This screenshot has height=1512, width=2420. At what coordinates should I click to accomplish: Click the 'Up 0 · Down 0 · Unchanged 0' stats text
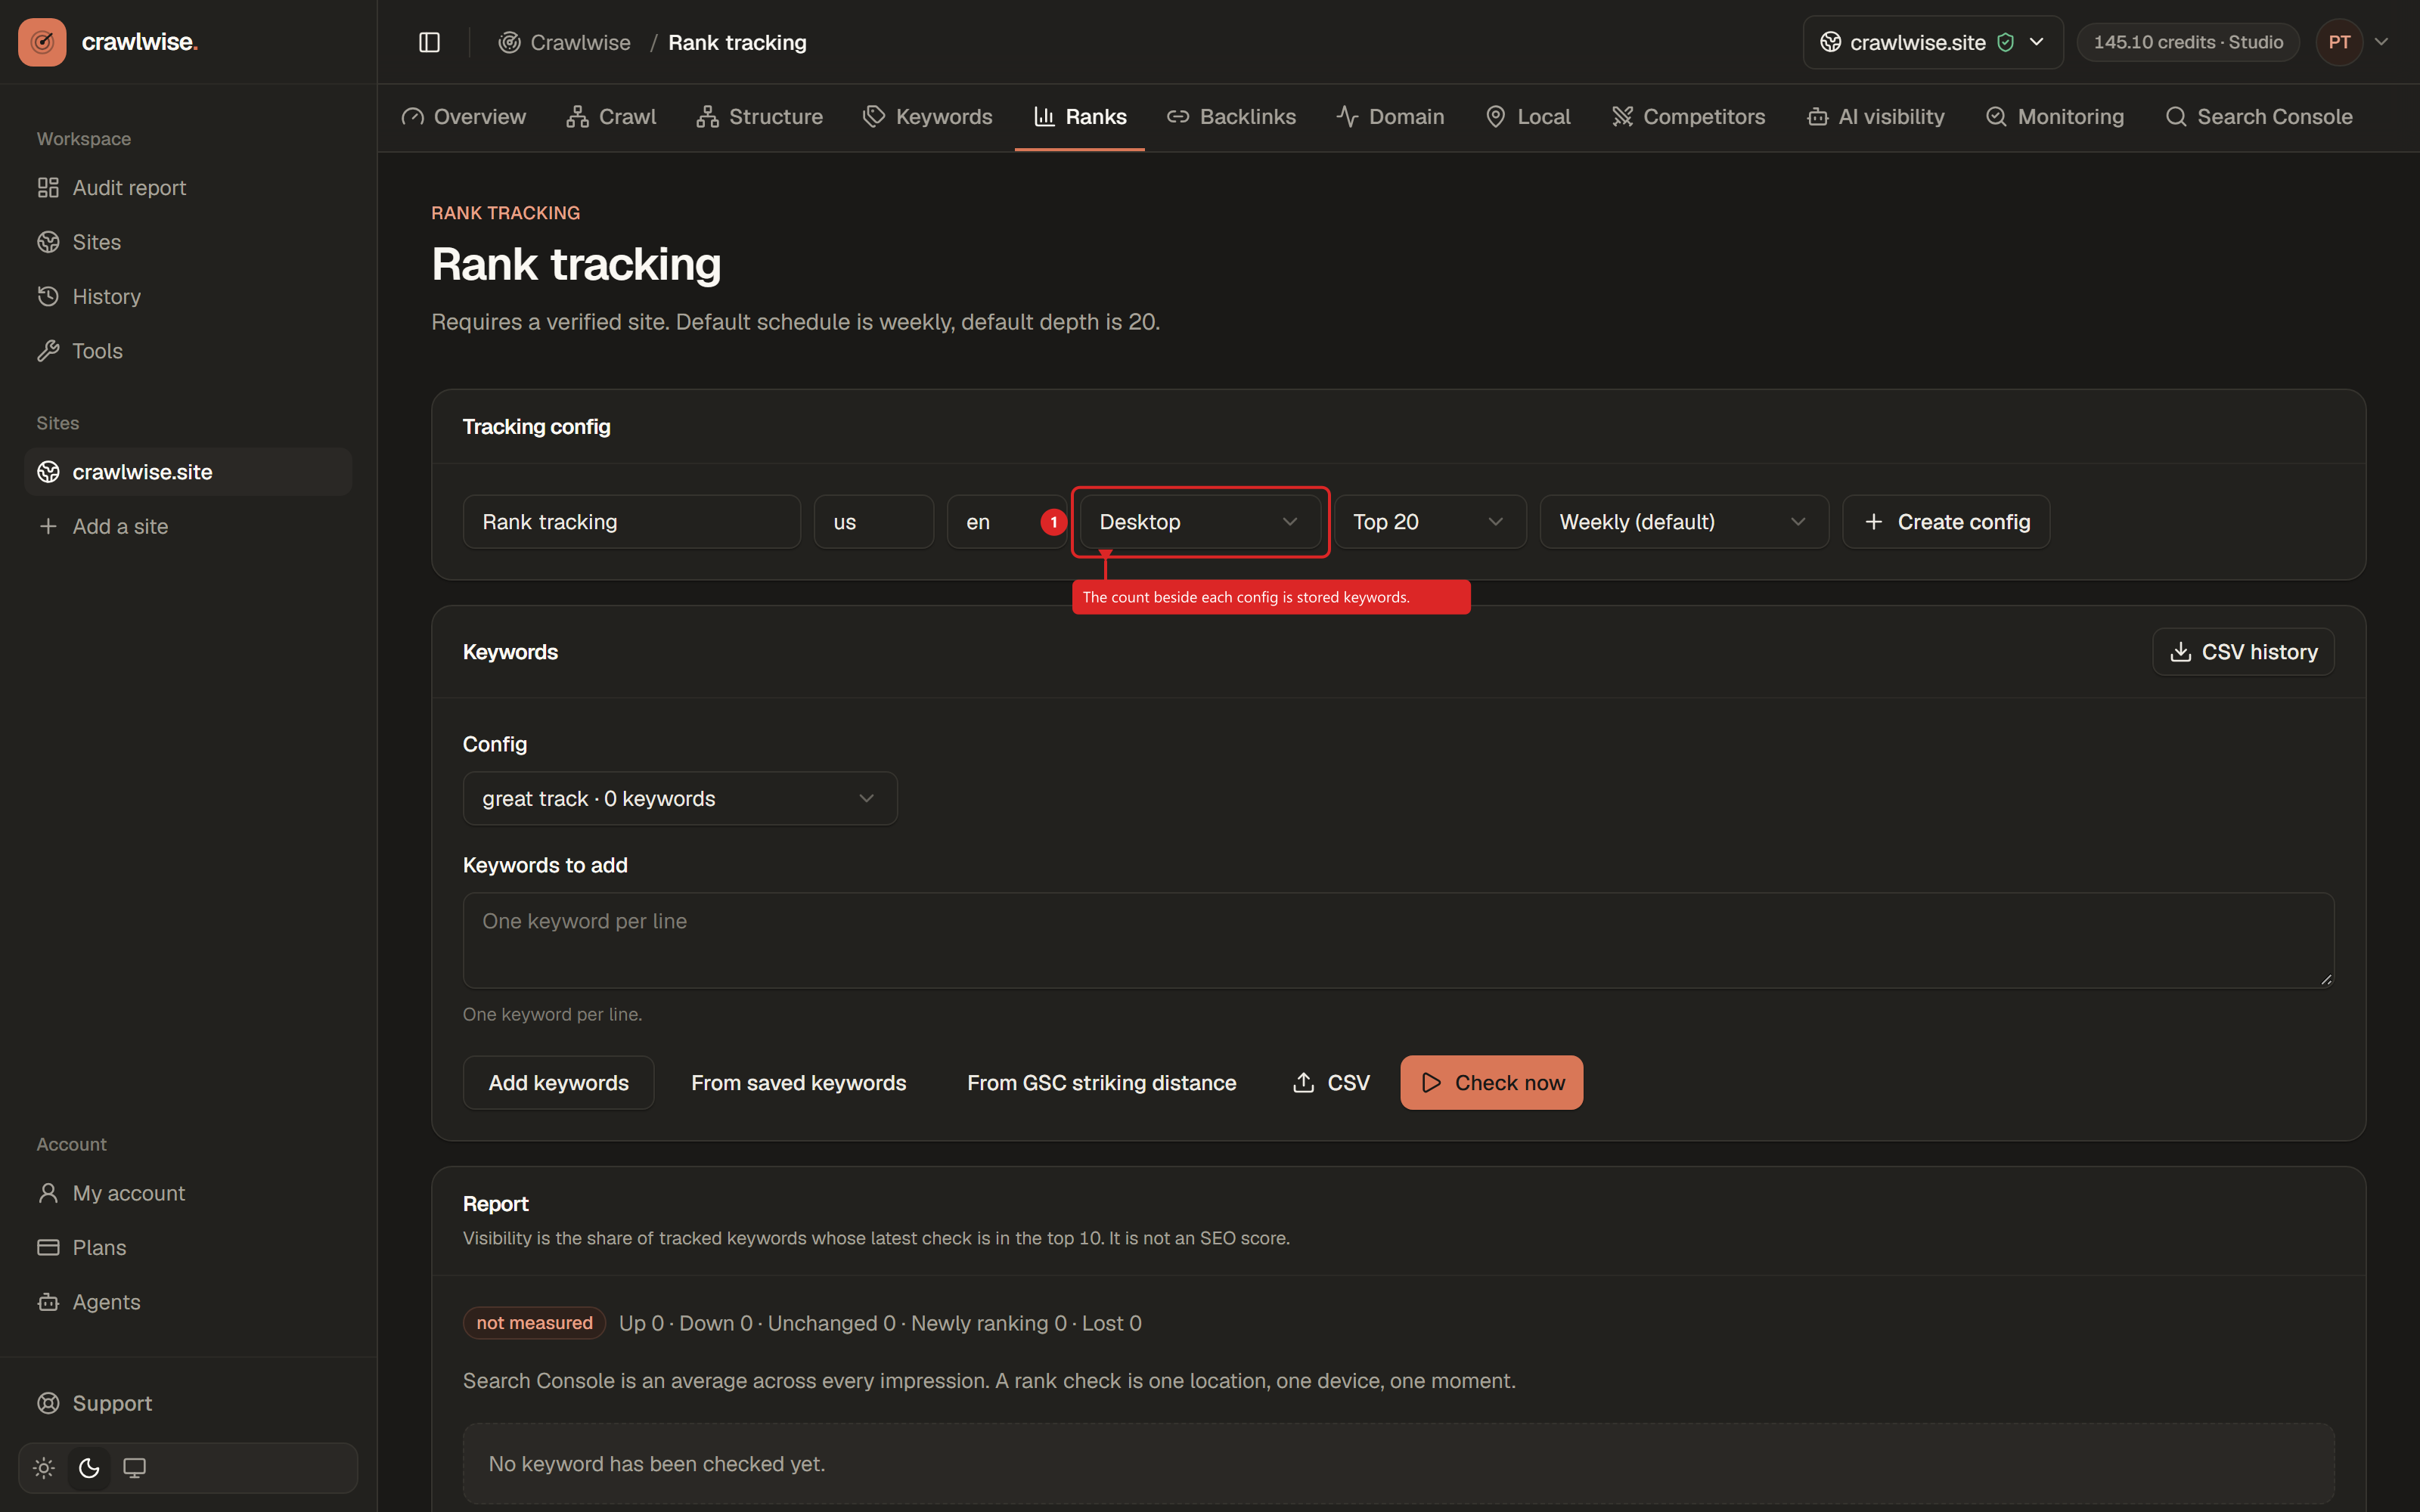click(757, 1324)
